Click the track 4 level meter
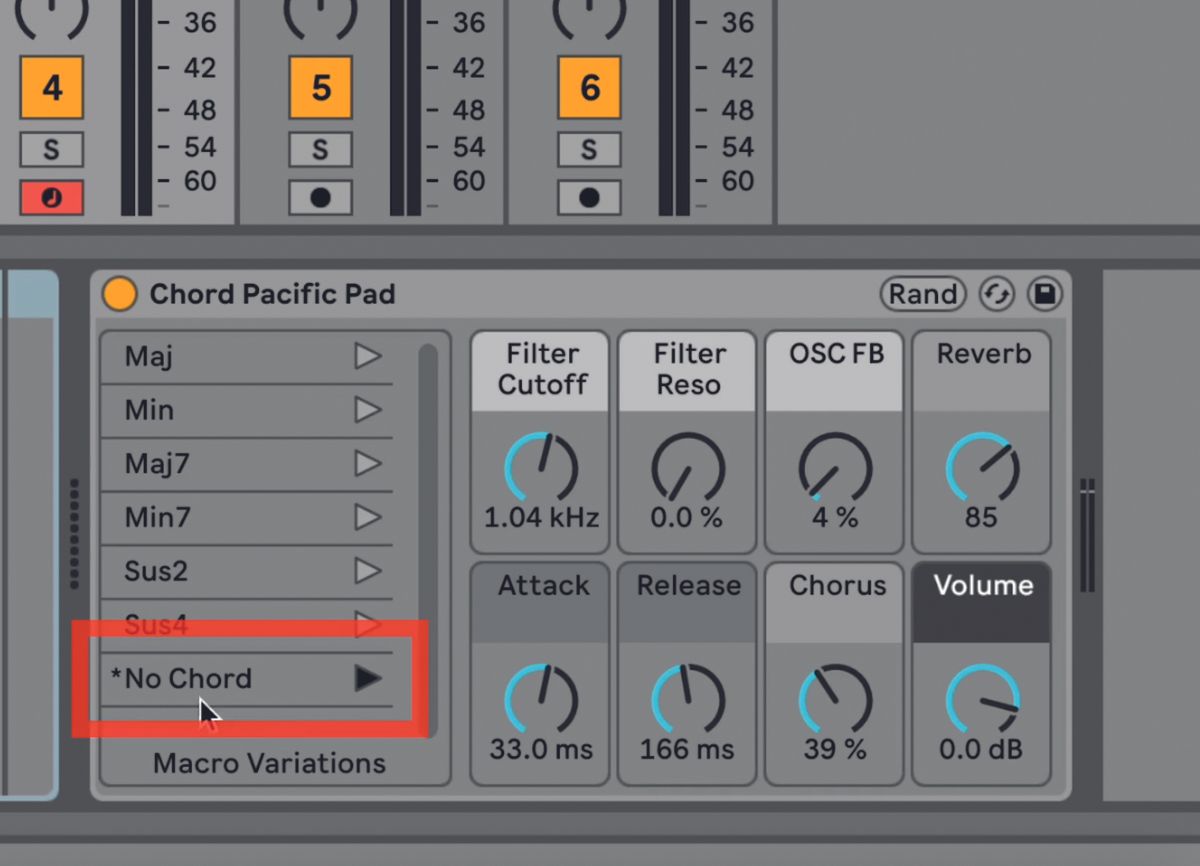 (136, 108)
